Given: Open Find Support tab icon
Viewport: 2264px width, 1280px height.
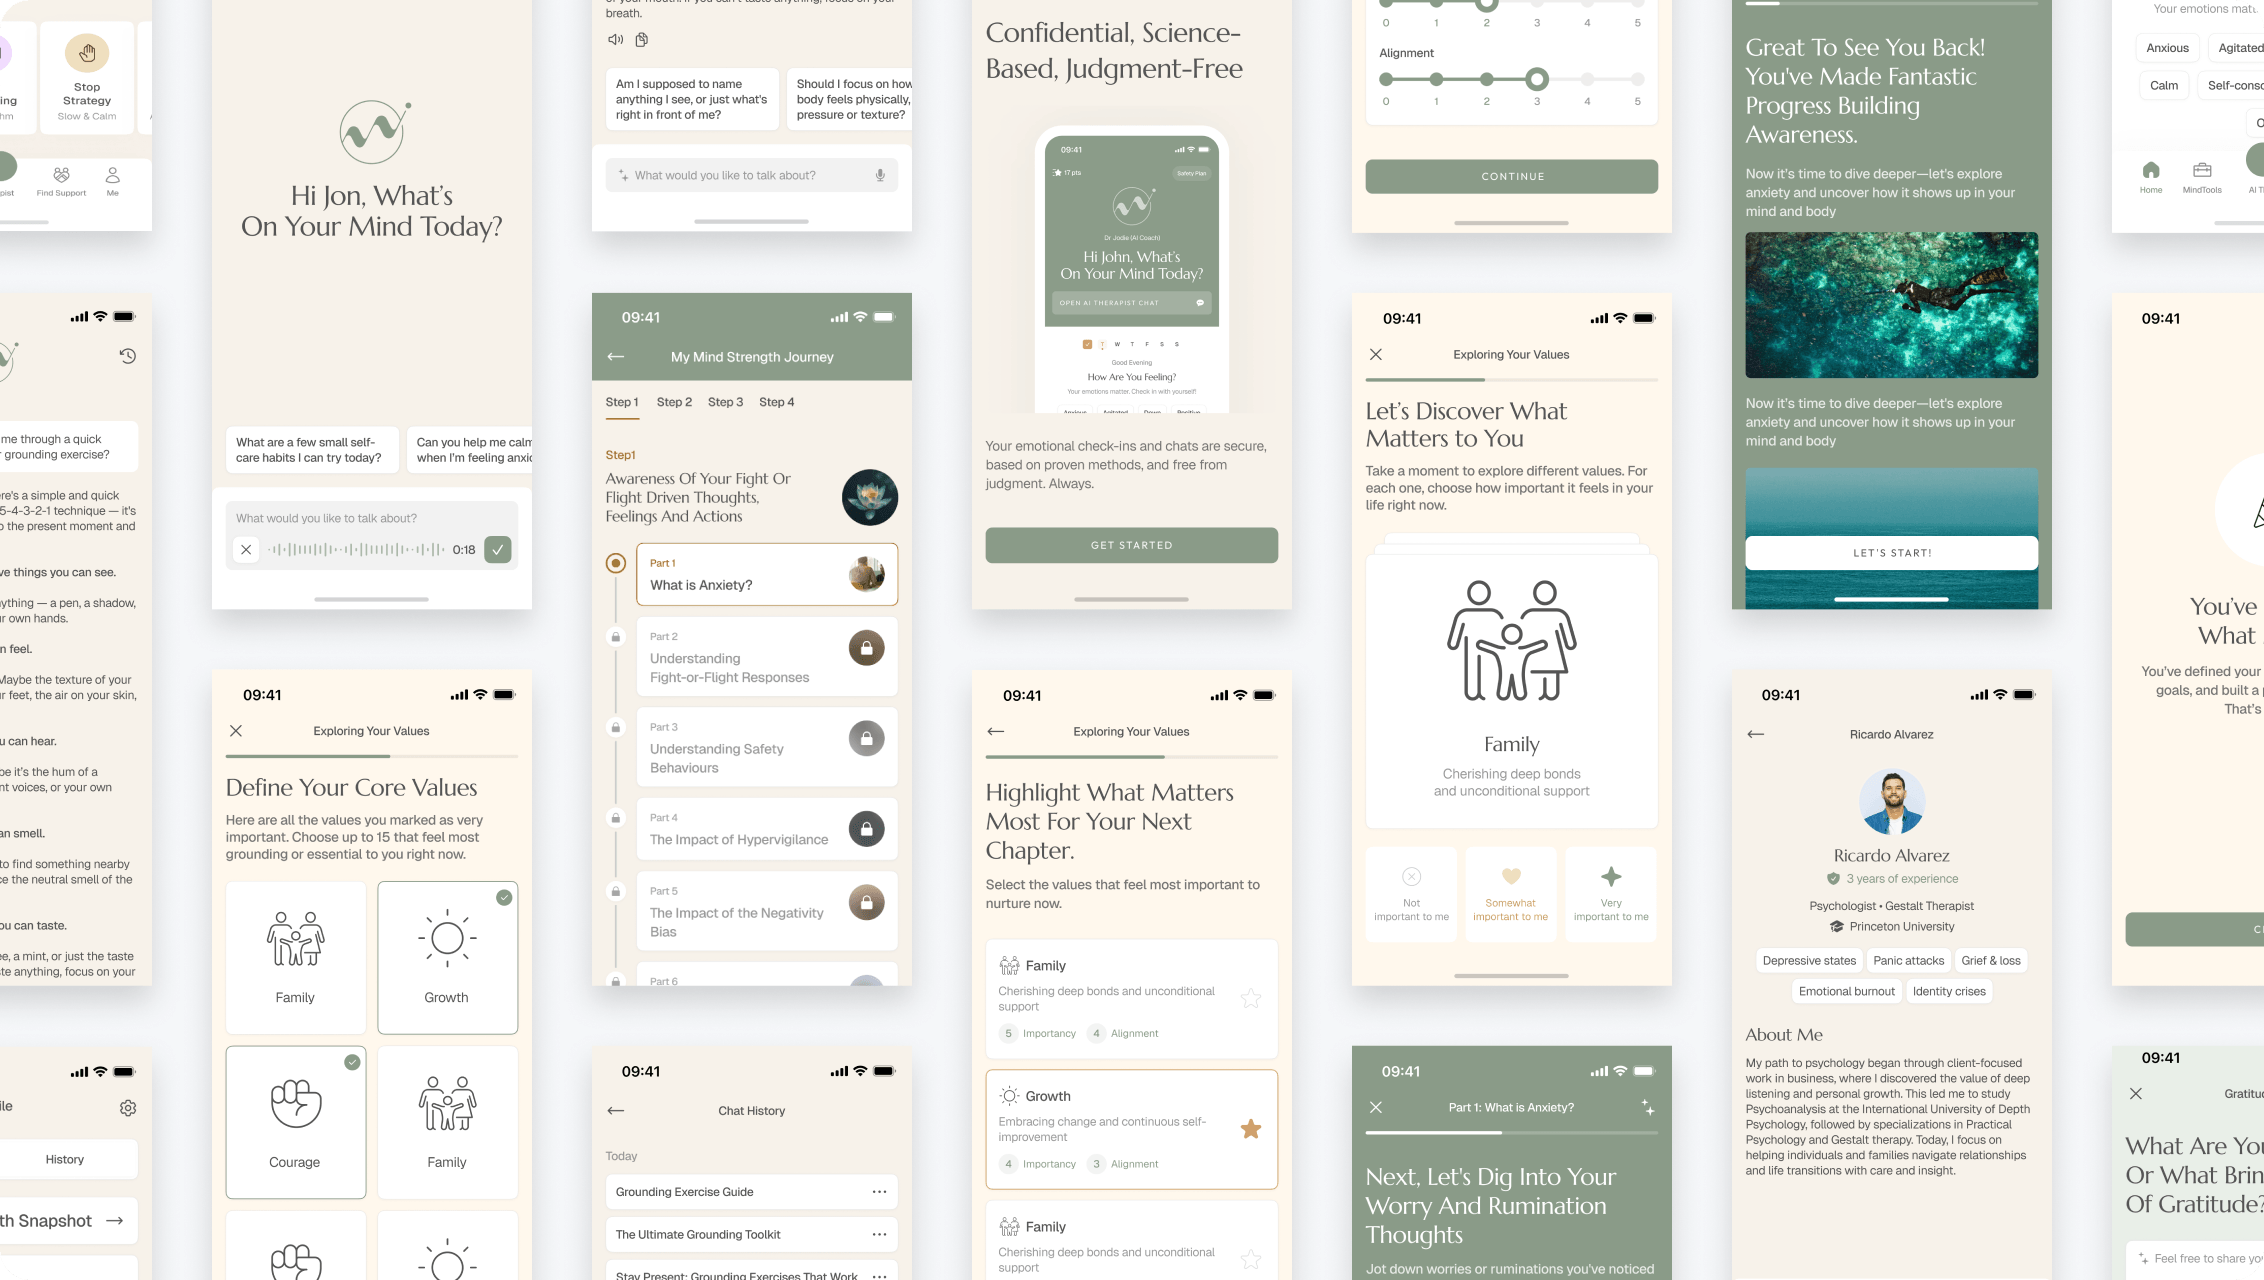Looking at the screenshot, I should click(62, 175).
